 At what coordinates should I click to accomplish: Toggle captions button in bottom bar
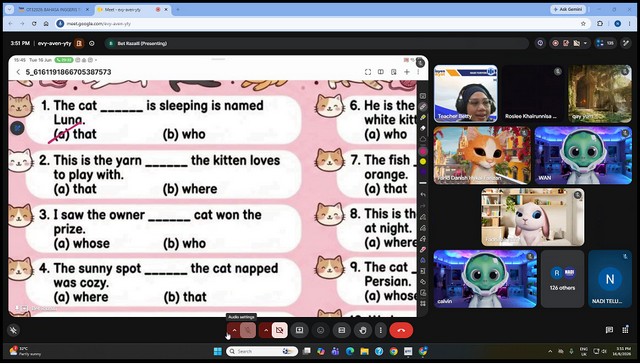click(x=342, y=330)
